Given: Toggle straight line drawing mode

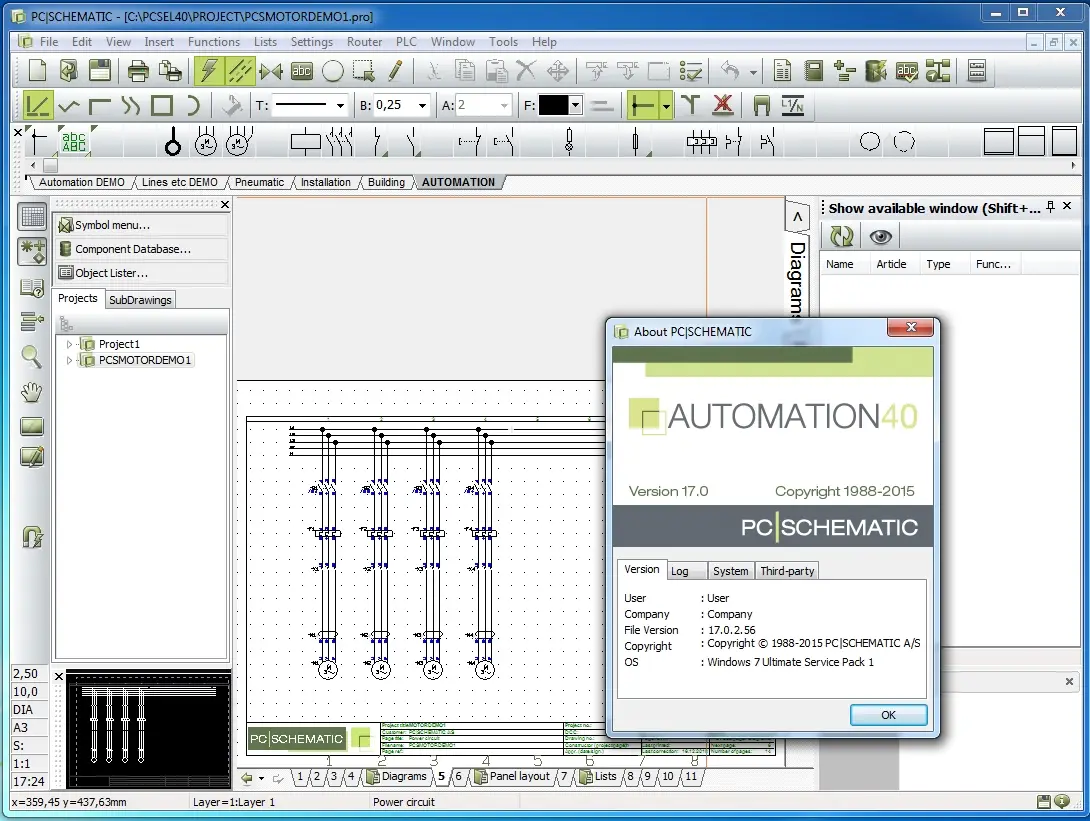Looking at the screenshot, I should [37, 106].
